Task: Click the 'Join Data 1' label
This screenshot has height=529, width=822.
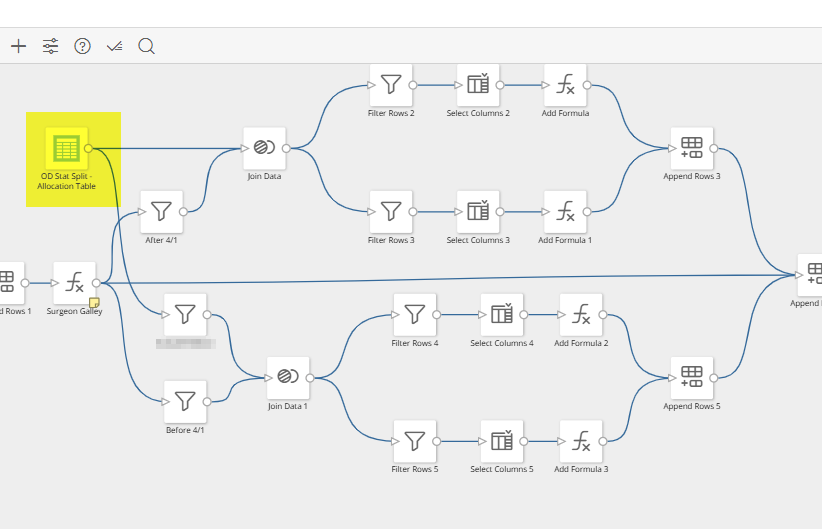Action: pyautogui.click(x=288, y=406)
